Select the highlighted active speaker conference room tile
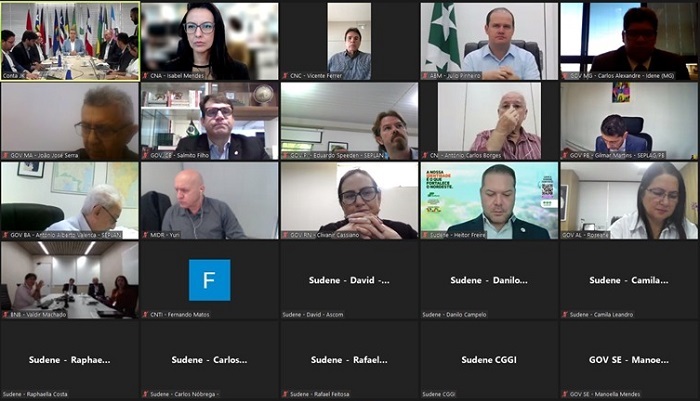Screen dimensions: 700x401 coord(70,41)
